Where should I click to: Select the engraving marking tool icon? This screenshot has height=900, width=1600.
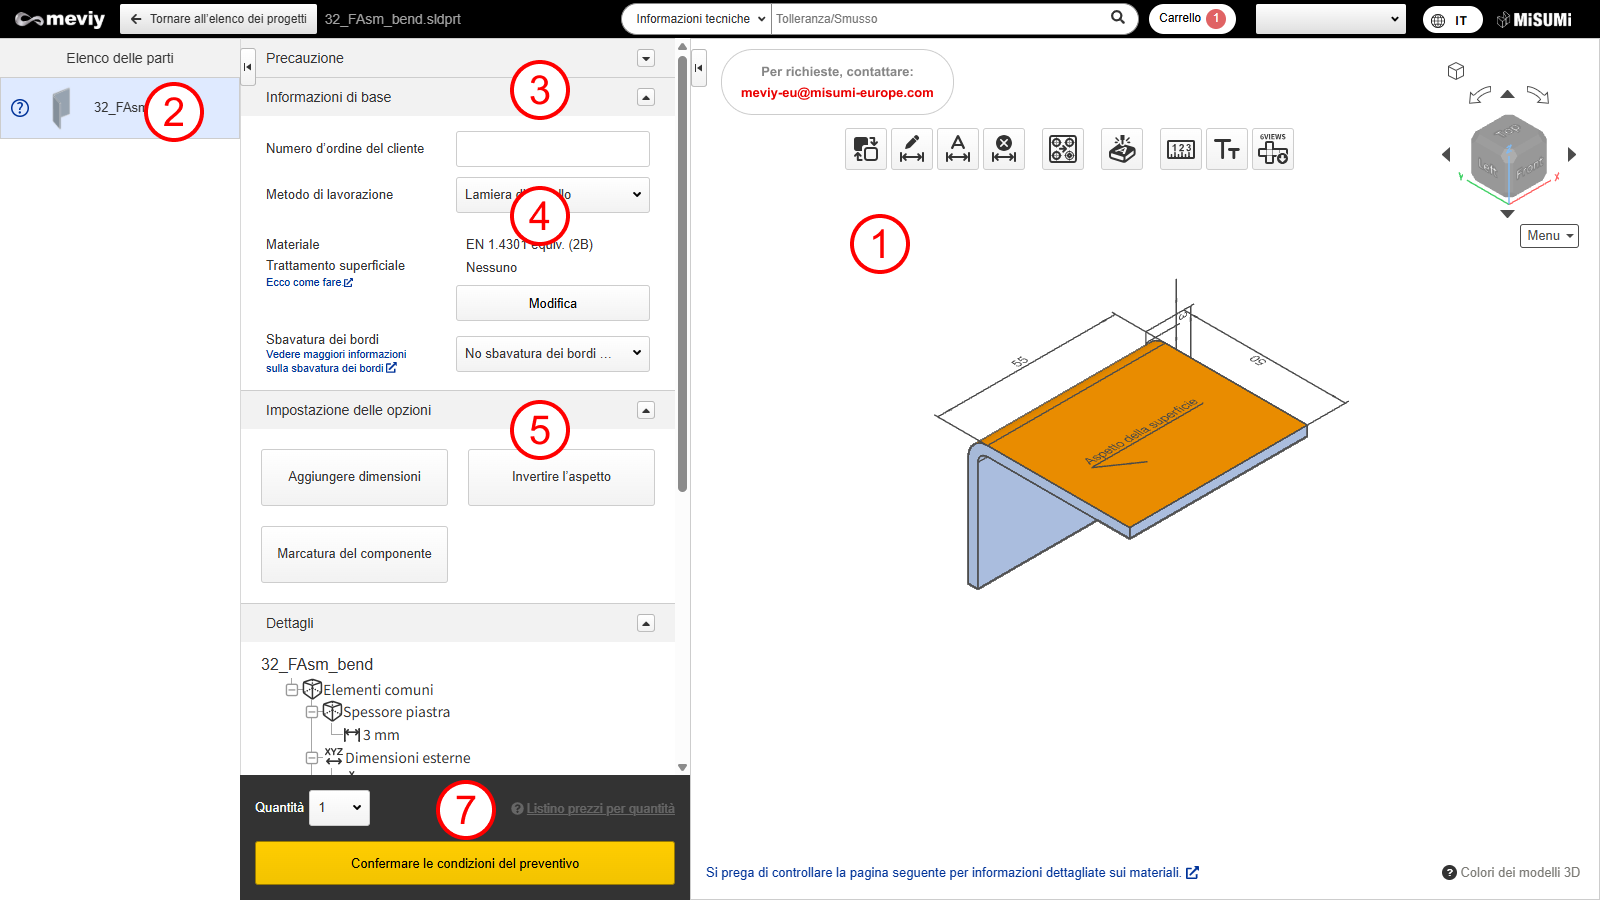[1122, 149]
